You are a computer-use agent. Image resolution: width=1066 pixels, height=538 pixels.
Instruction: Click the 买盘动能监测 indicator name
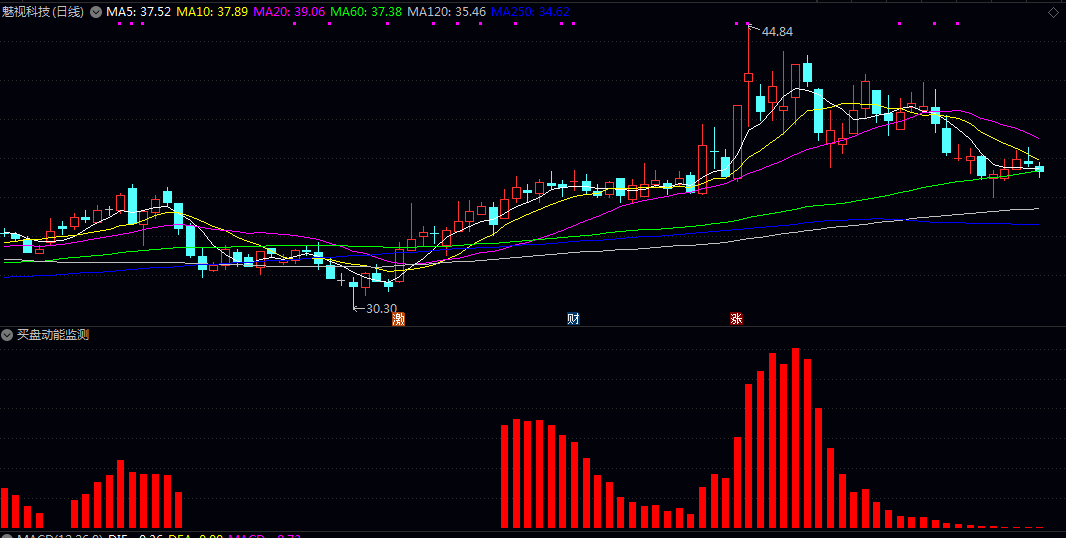[53, 335]
